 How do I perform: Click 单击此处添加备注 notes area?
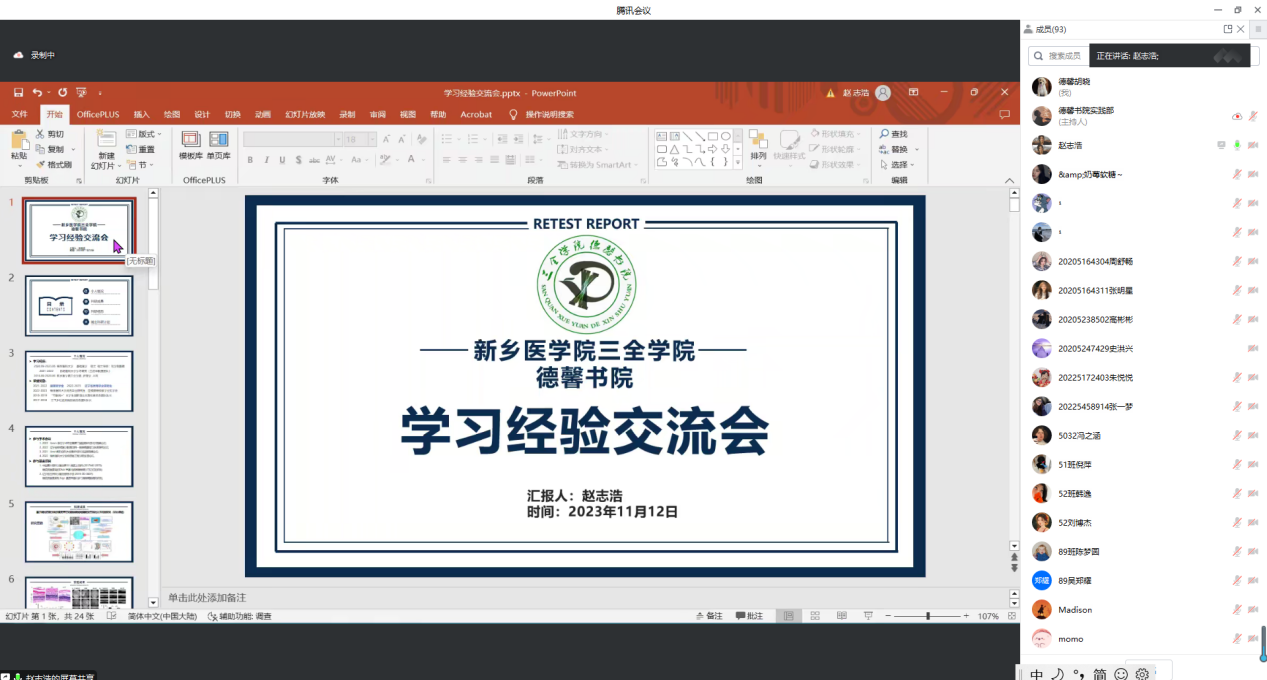[580, 596]
